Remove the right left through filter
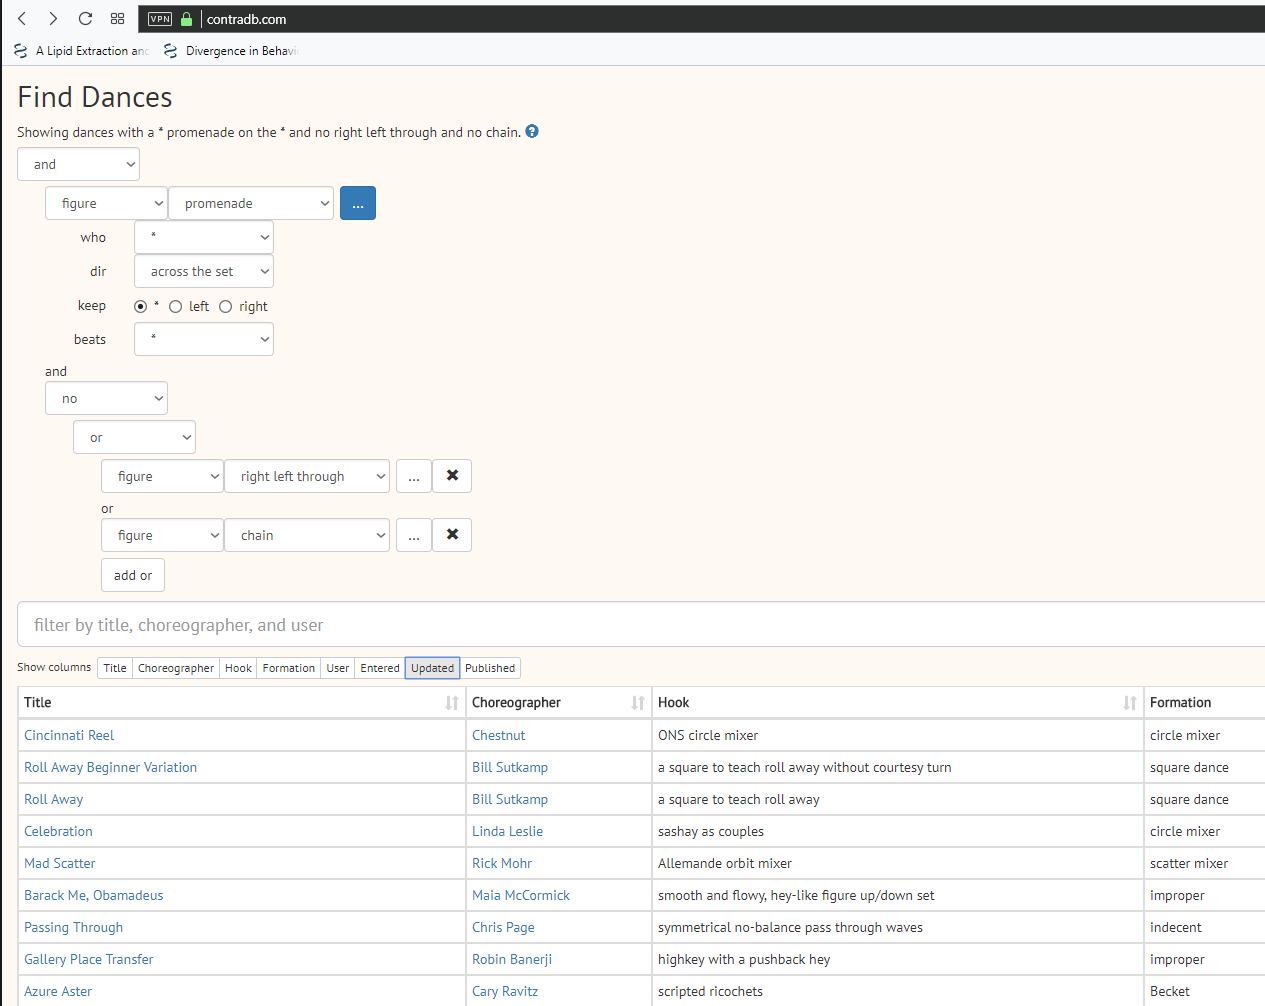The width and height of the screenshot is (1265, 1006). 452,476
